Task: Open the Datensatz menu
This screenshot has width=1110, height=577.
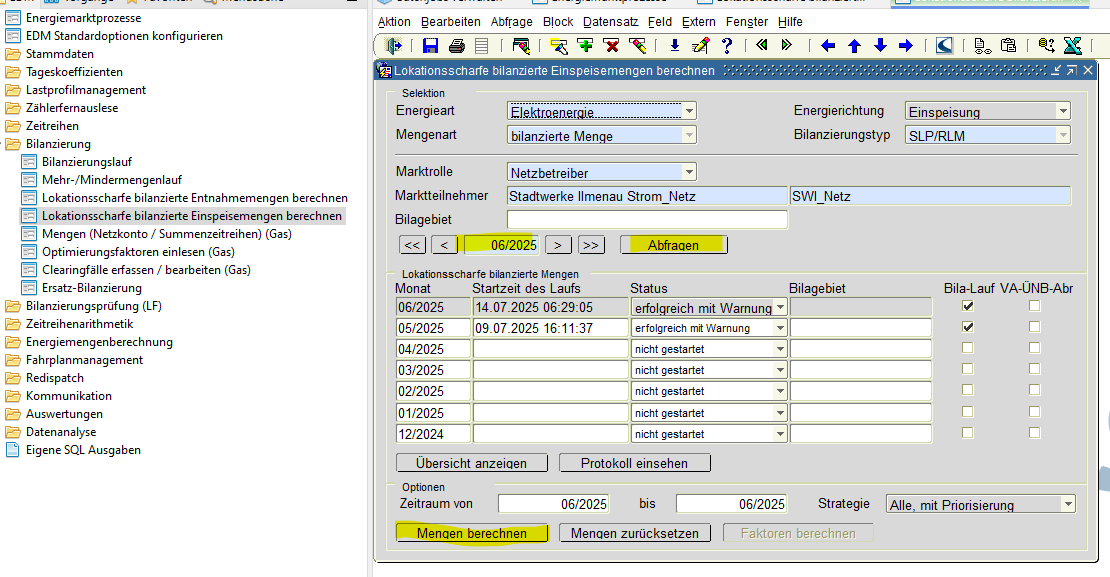Action: [610, 21]
